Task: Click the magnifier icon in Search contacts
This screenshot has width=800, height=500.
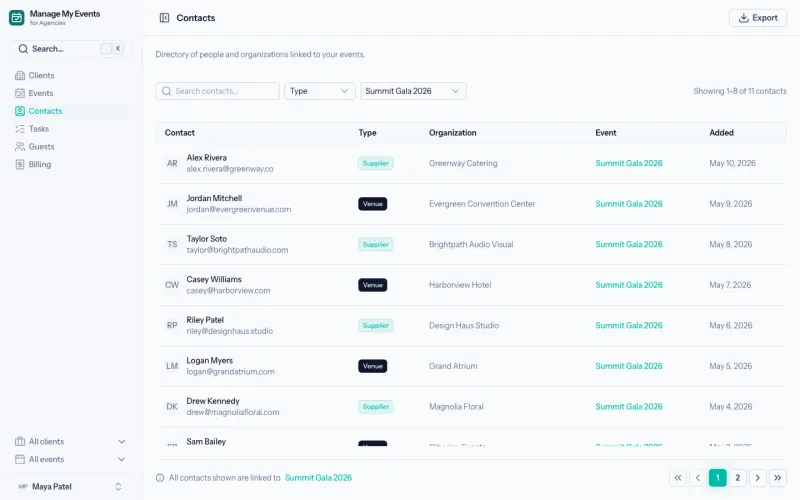Action: click(x=166, y=91)
